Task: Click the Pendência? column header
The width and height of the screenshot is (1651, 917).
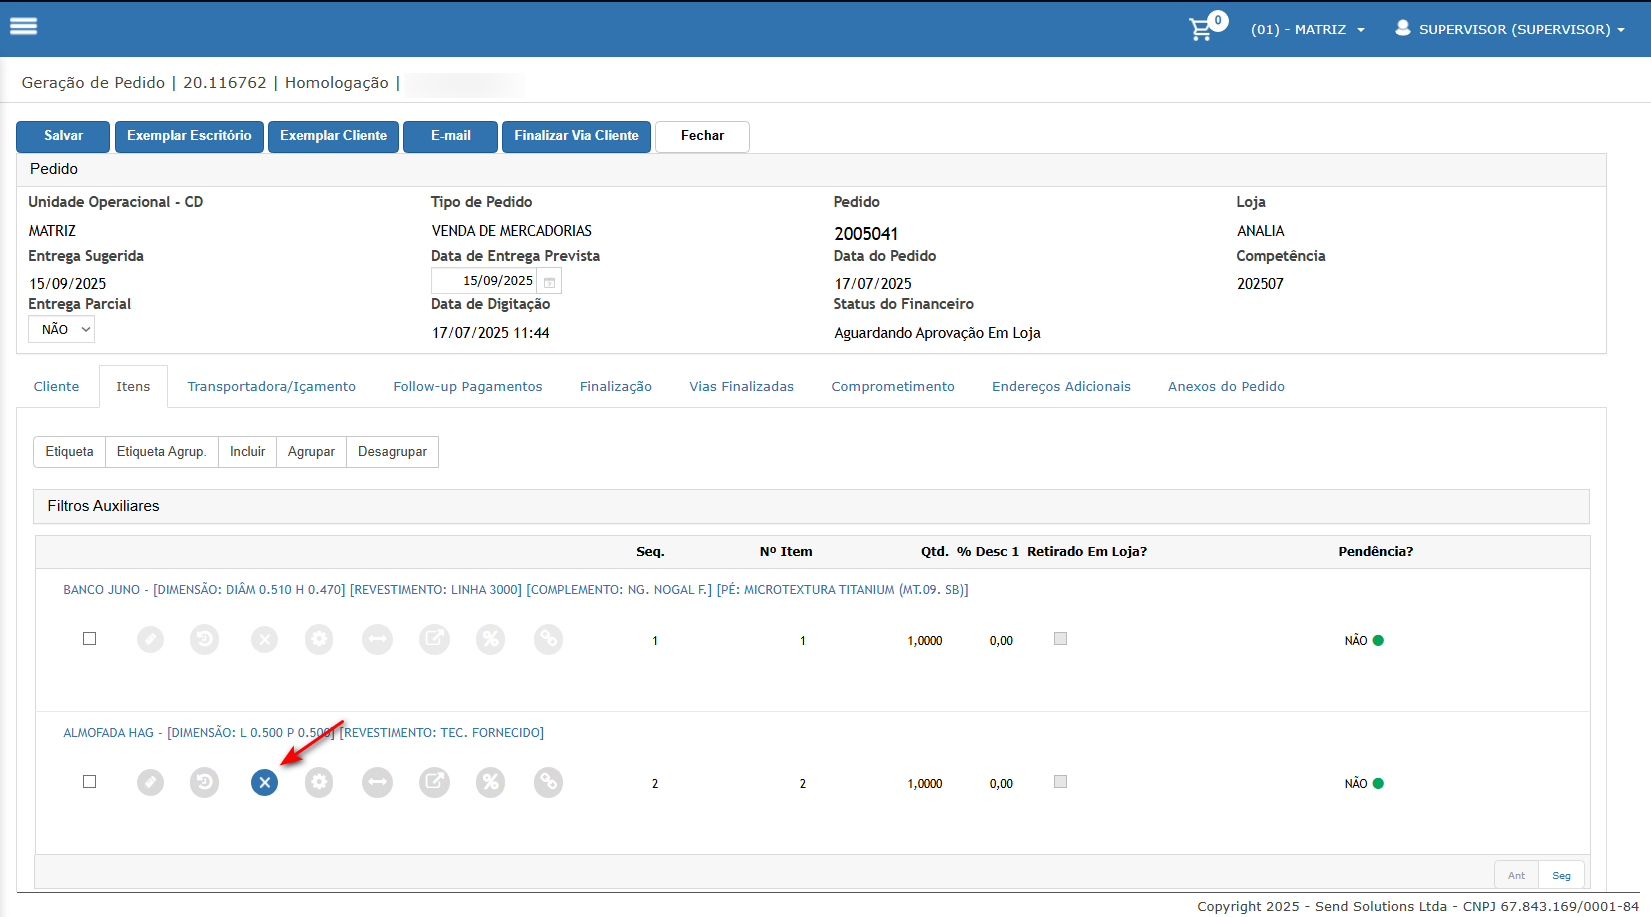Action: [x=1375, y=552]
